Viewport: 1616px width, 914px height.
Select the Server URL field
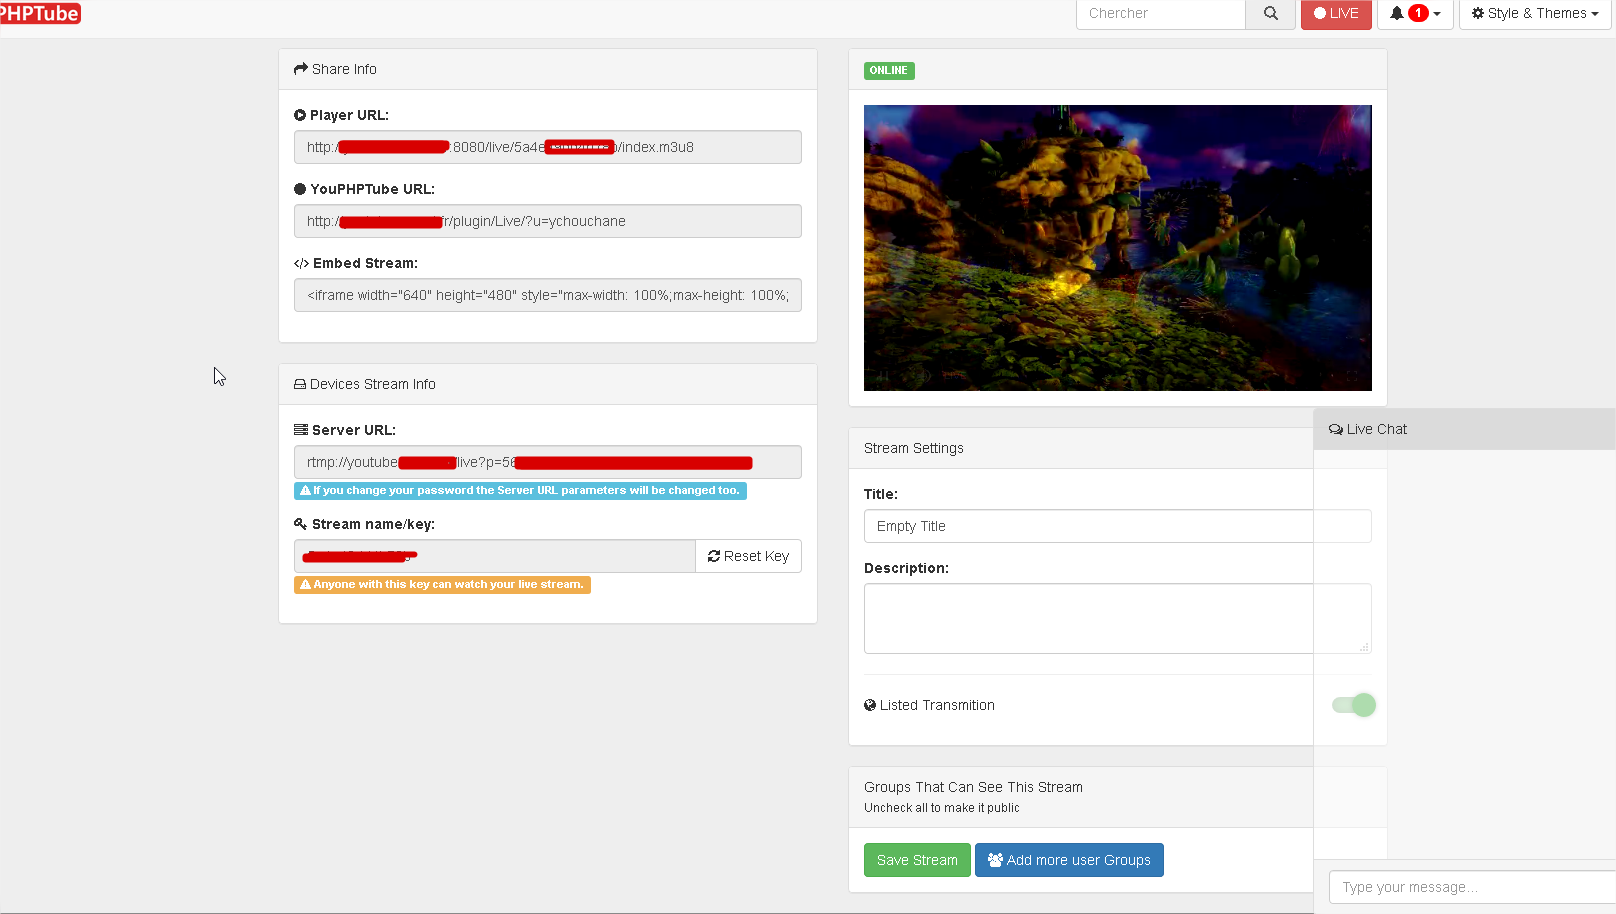tap(548, 462)
